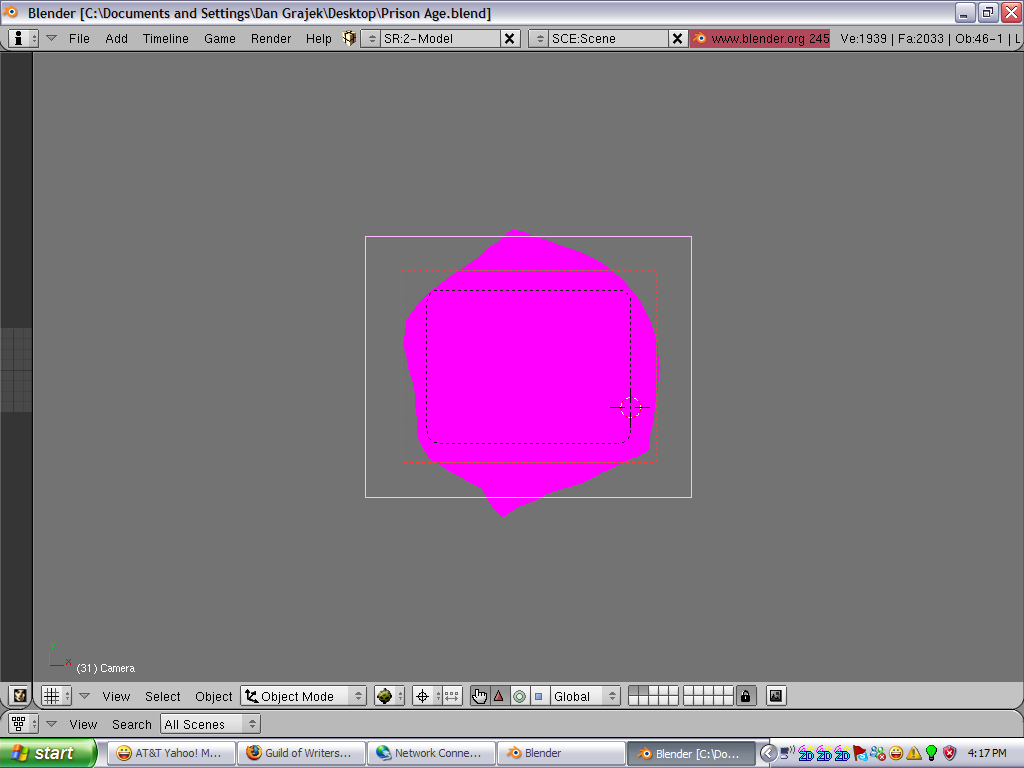Open the pivot point selector
Image resolution: width=1024 pixels, height=768 pixels.
[428, 696]
